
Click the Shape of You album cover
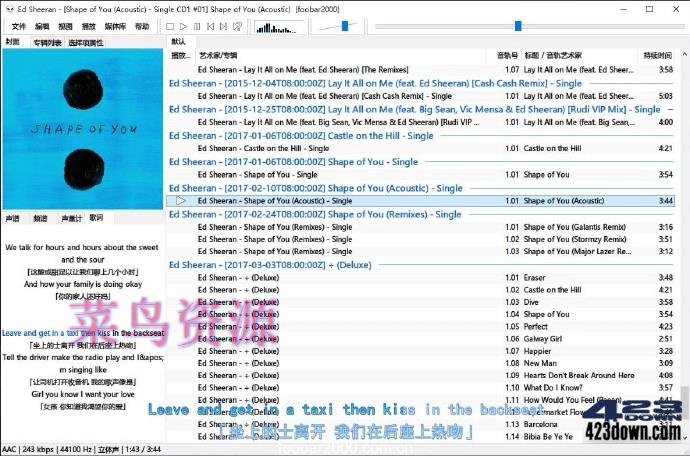[x=83, y=129]
